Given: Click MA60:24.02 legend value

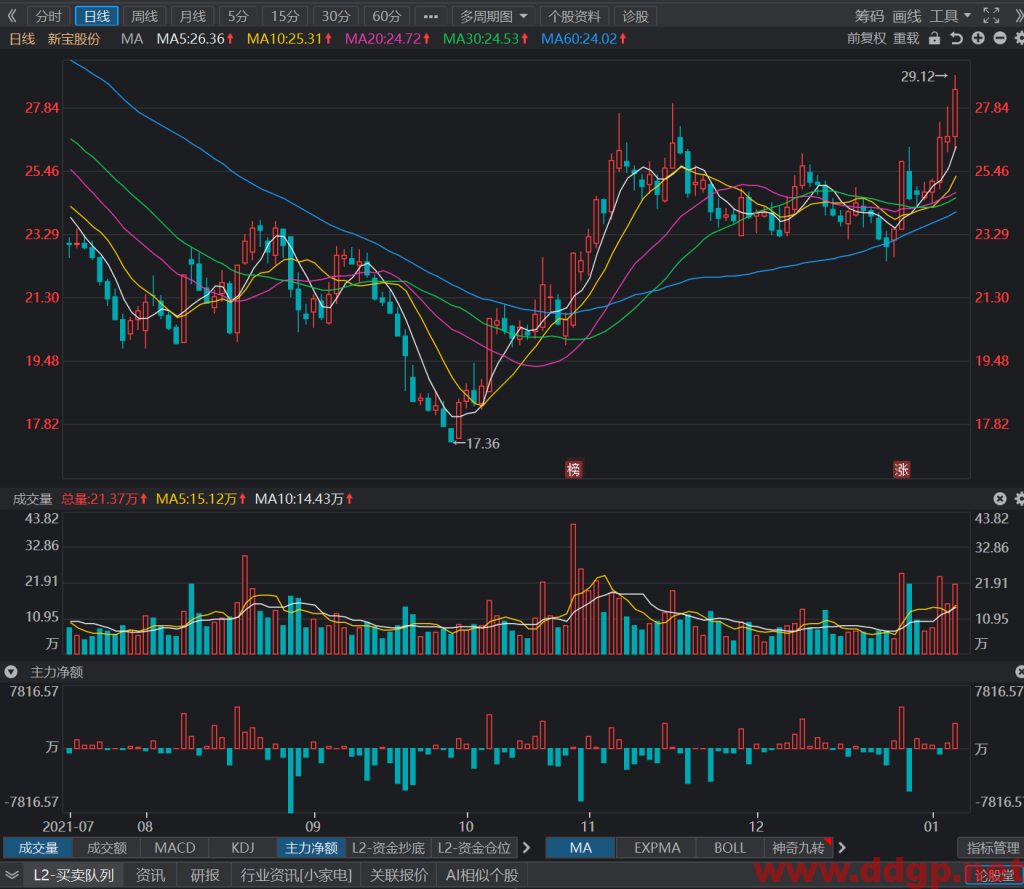Looking at the screenshot, I should point(584,39).
